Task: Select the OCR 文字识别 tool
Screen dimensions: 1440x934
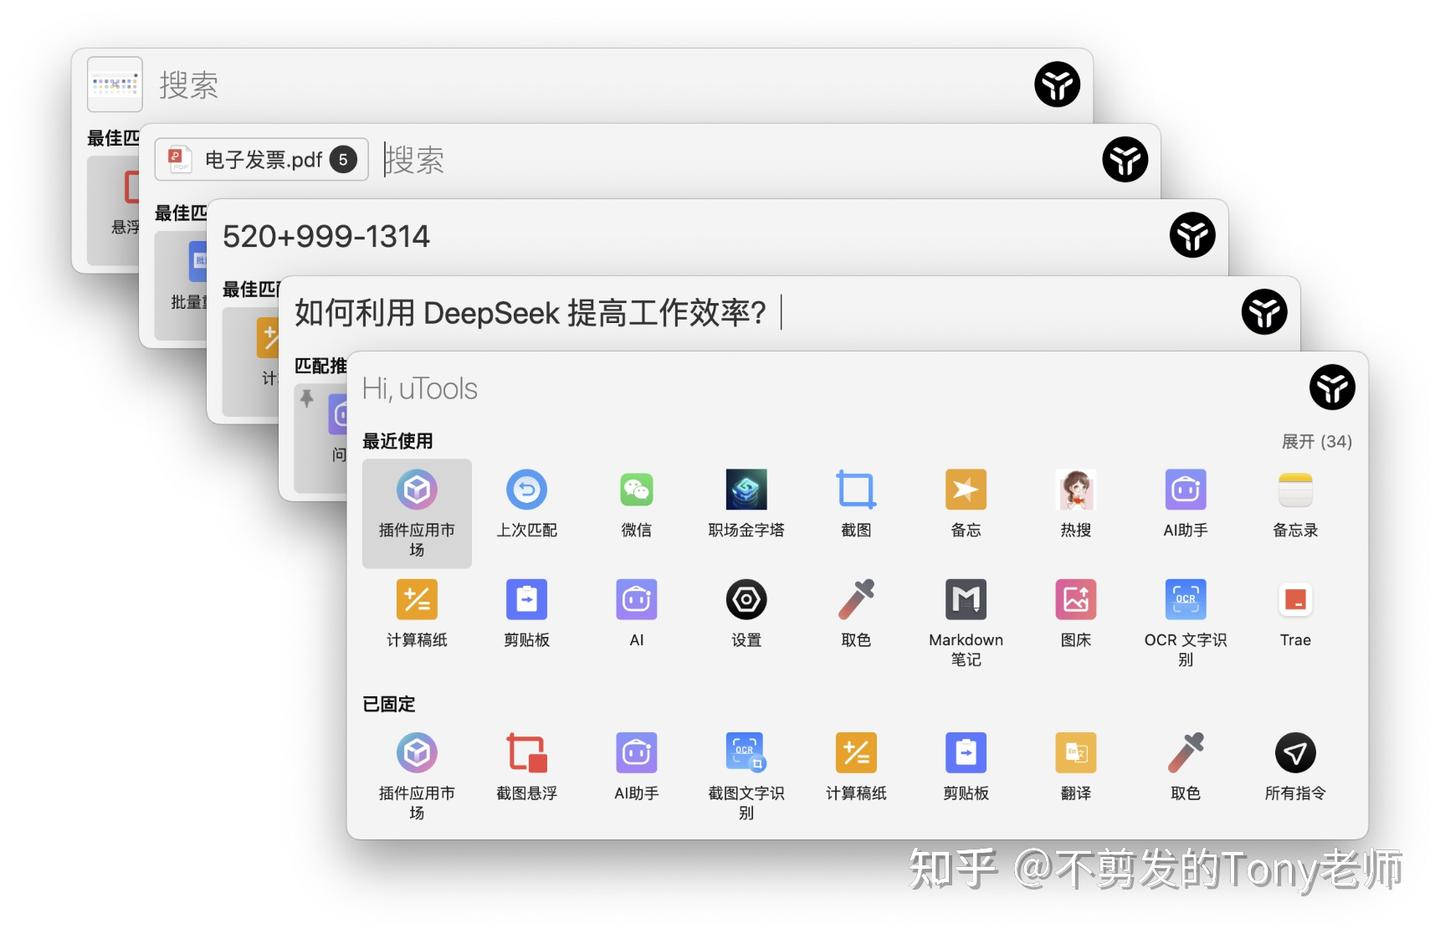Action: [1185, 599]
